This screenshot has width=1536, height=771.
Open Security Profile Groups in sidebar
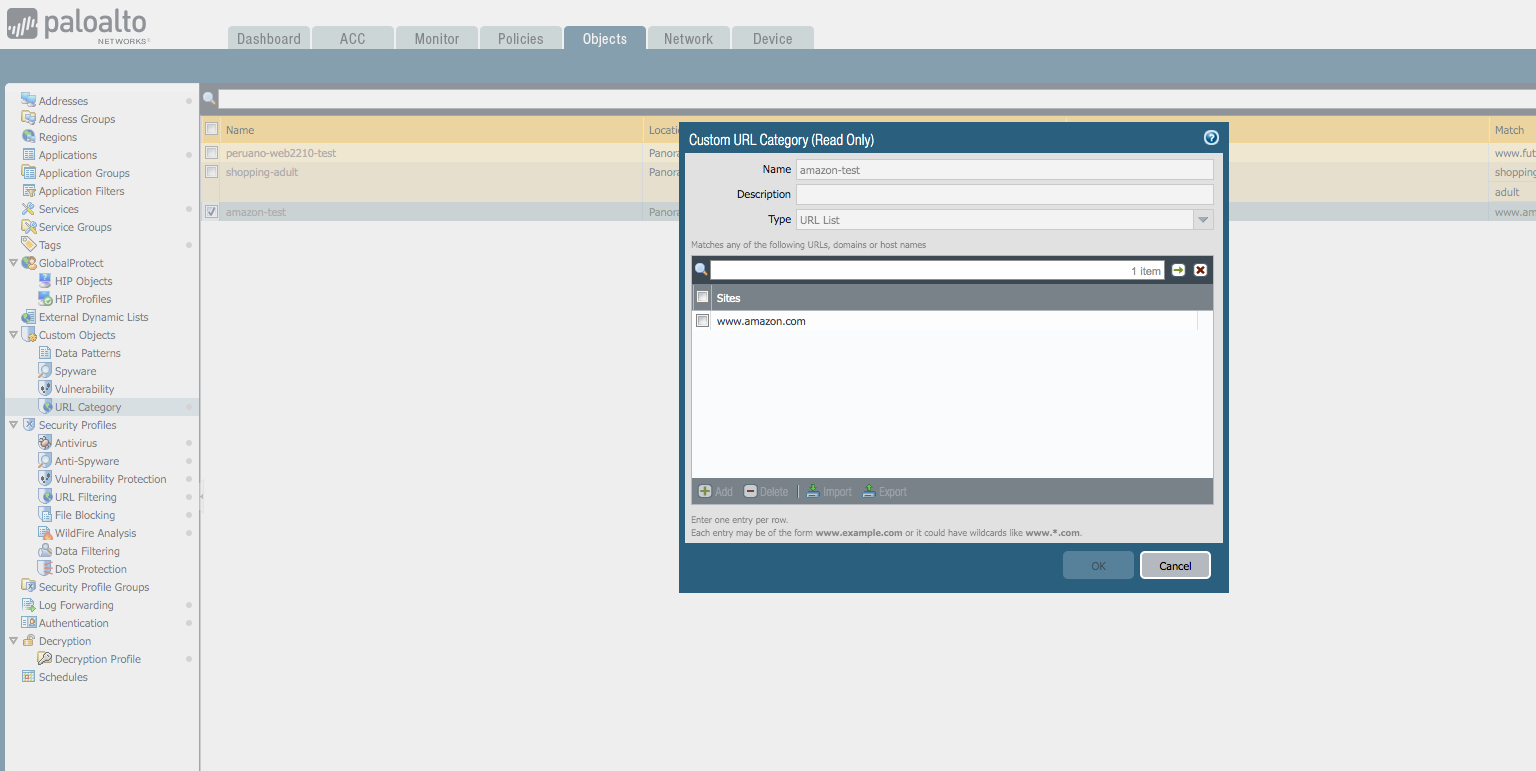(94, 587)
